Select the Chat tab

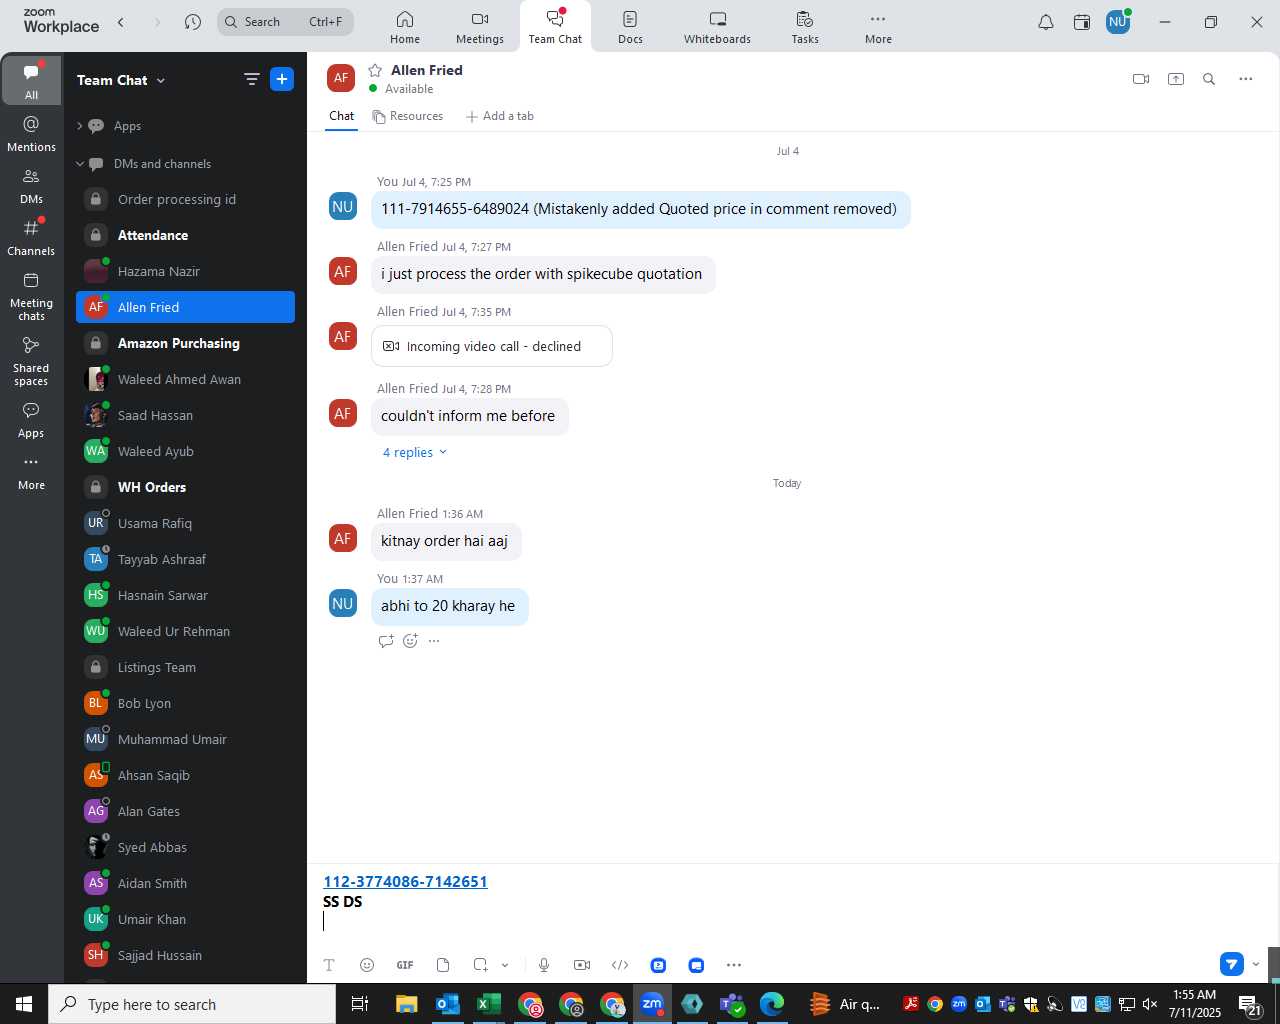point(342,116)
